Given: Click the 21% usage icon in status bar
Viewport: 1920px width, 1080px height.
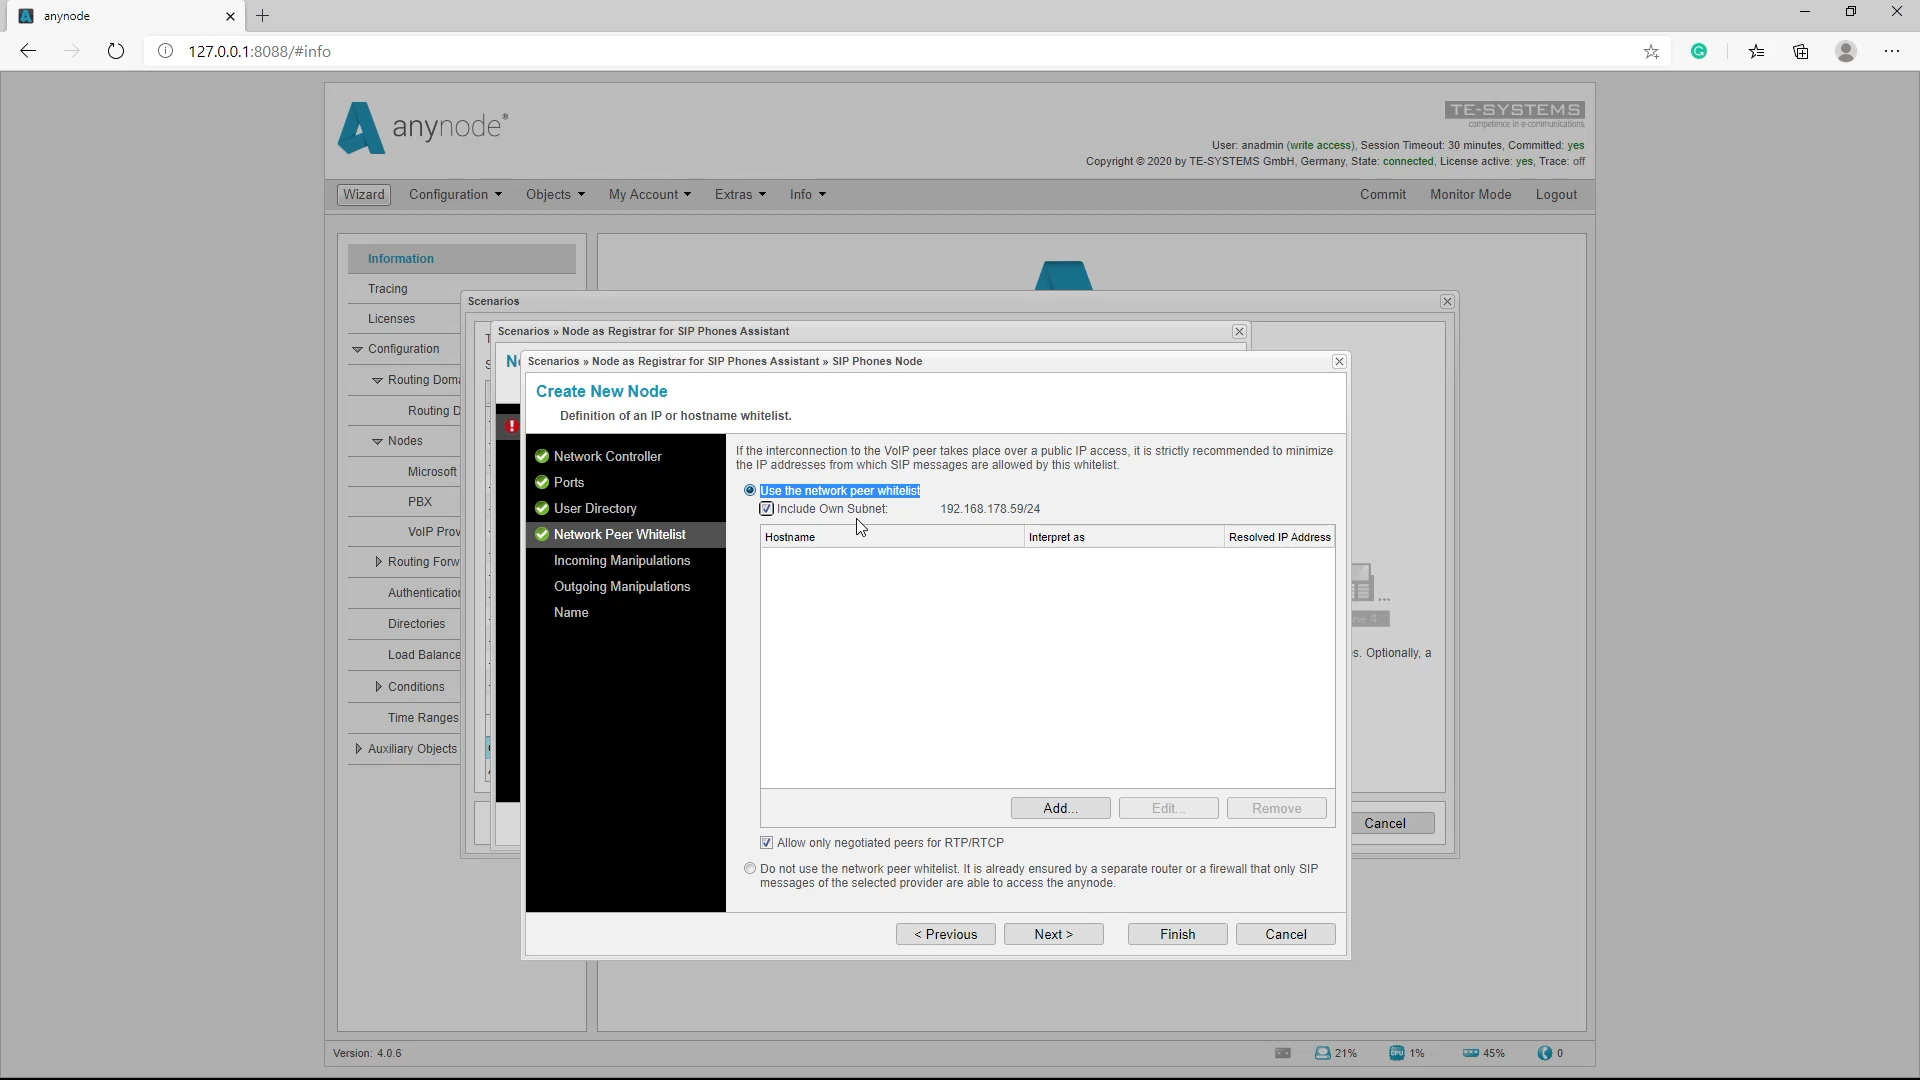Looking at the screenshot, I should 1323,1053.
